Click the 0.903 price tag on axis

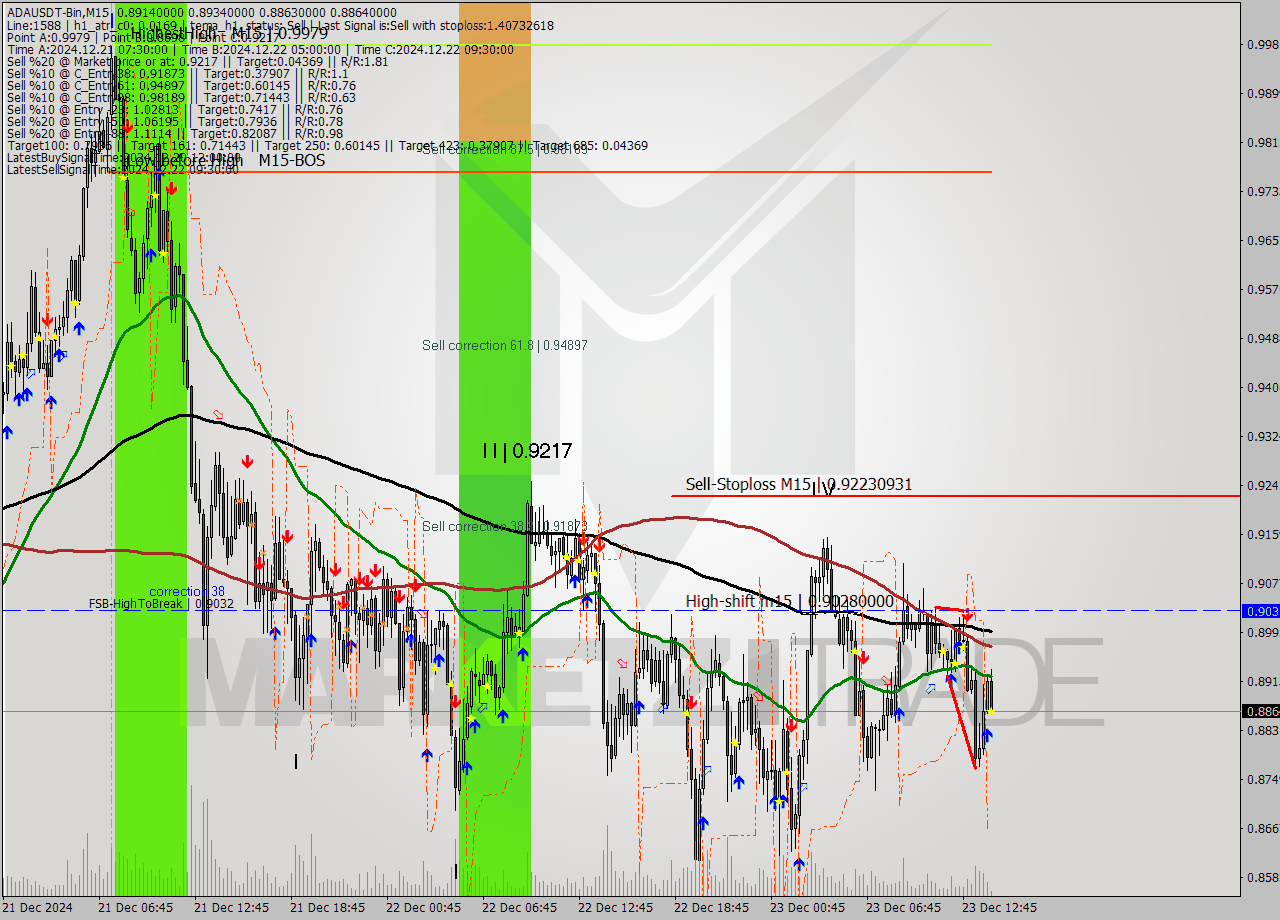click(1260, 610)
